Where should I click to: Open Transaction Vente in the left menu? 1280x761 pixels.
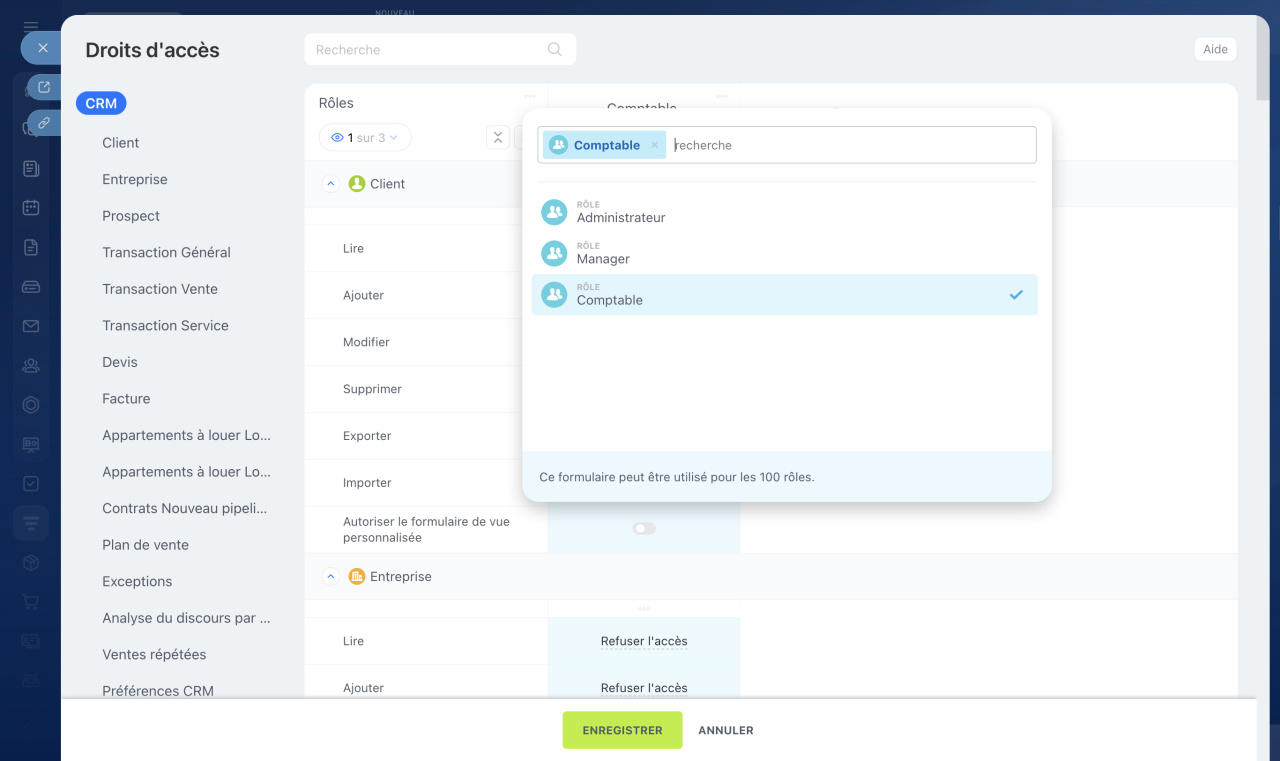pyautogui.click(x=160, y=289)
